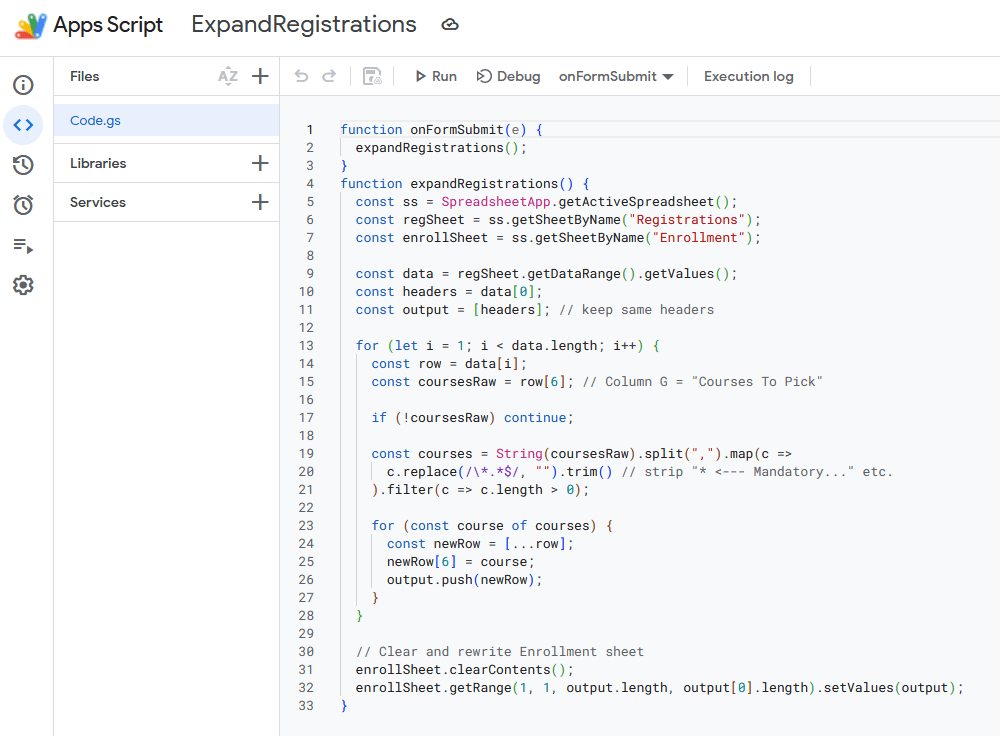Screen dimensions: 1000x736
Task: Click the Undo arrow in toolbar
Action: [x=301, y=76]
